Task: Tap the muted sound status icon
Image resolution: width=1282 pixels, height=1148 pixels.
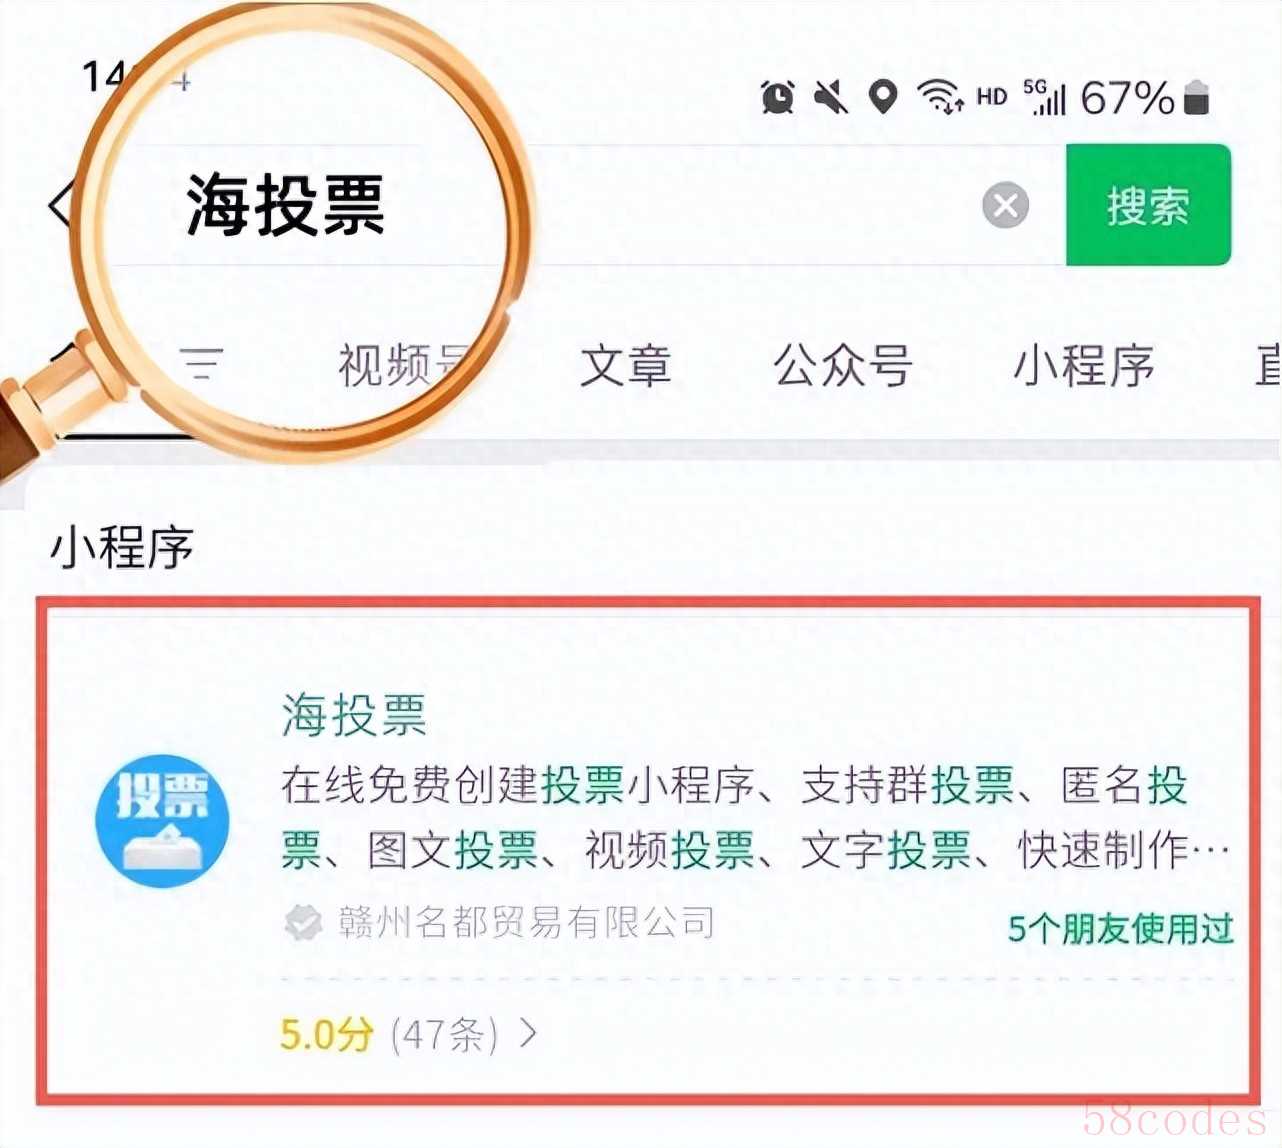Action: [830, 97]
